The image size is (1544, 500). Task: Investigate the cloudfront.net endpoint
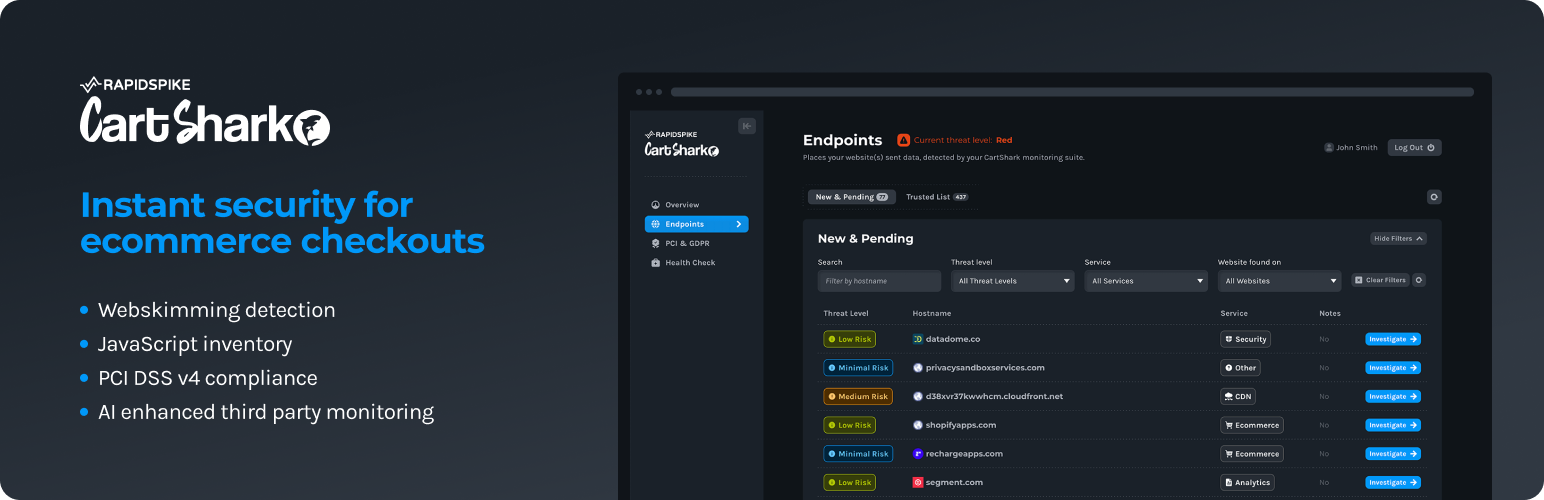[1393, 396]
